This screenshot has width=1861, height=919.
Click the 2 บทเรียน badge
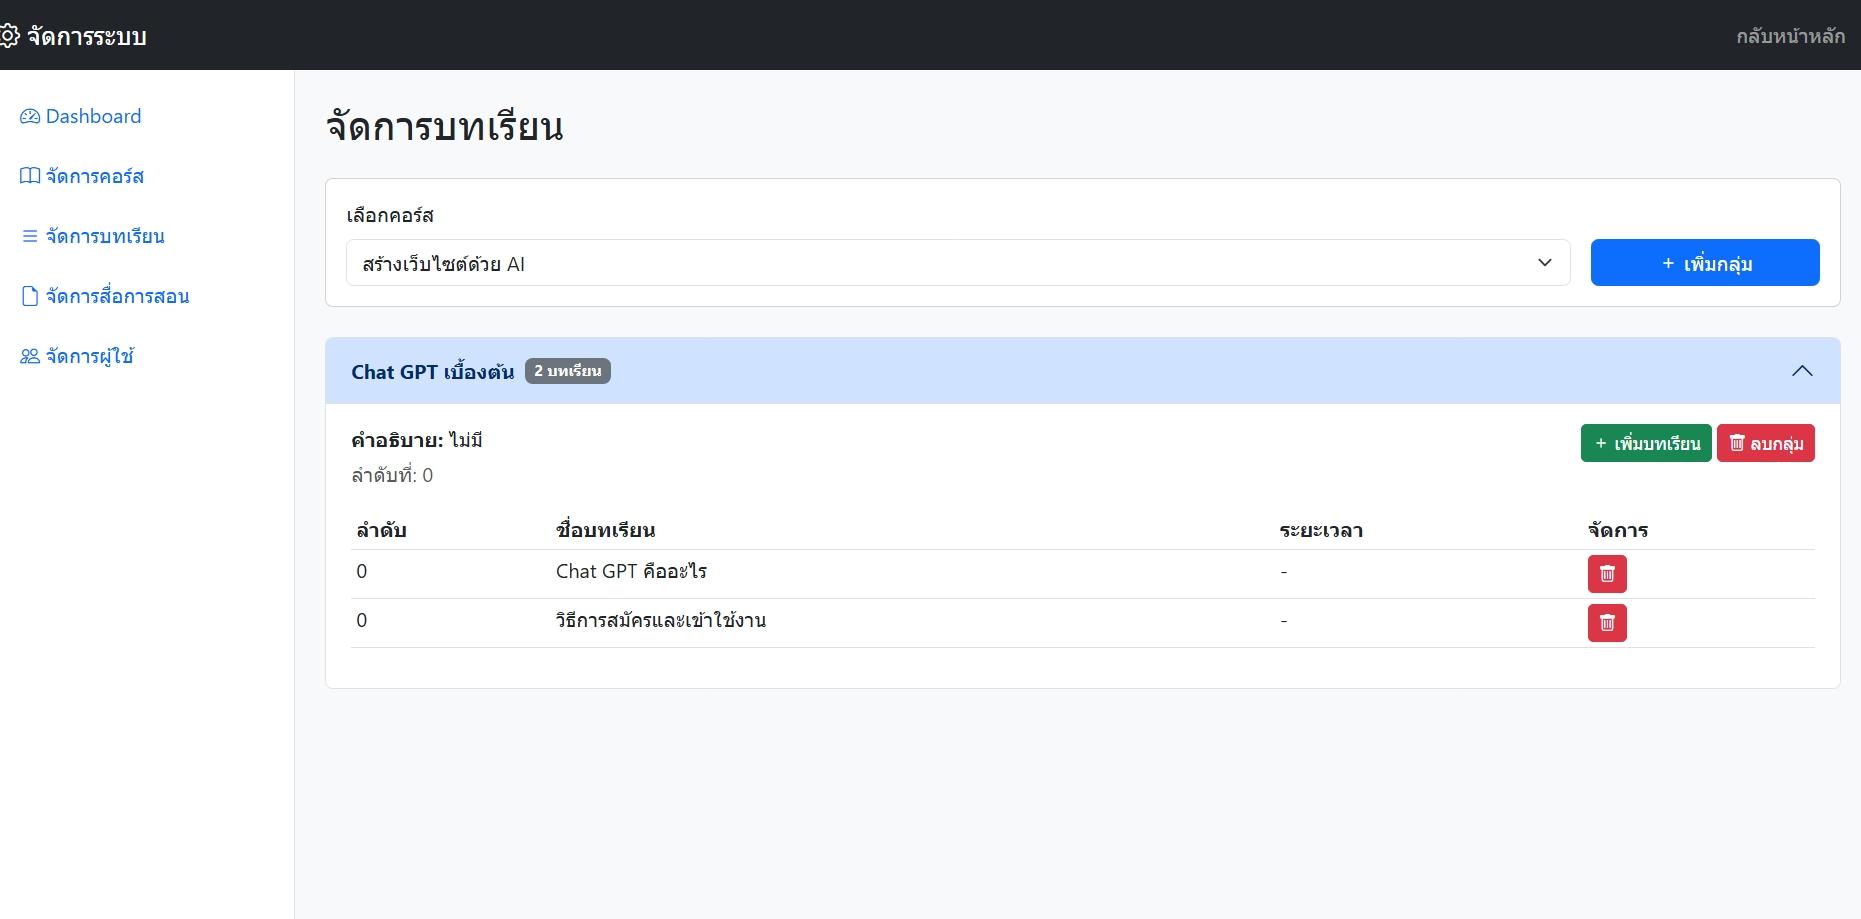click(568, 371)
